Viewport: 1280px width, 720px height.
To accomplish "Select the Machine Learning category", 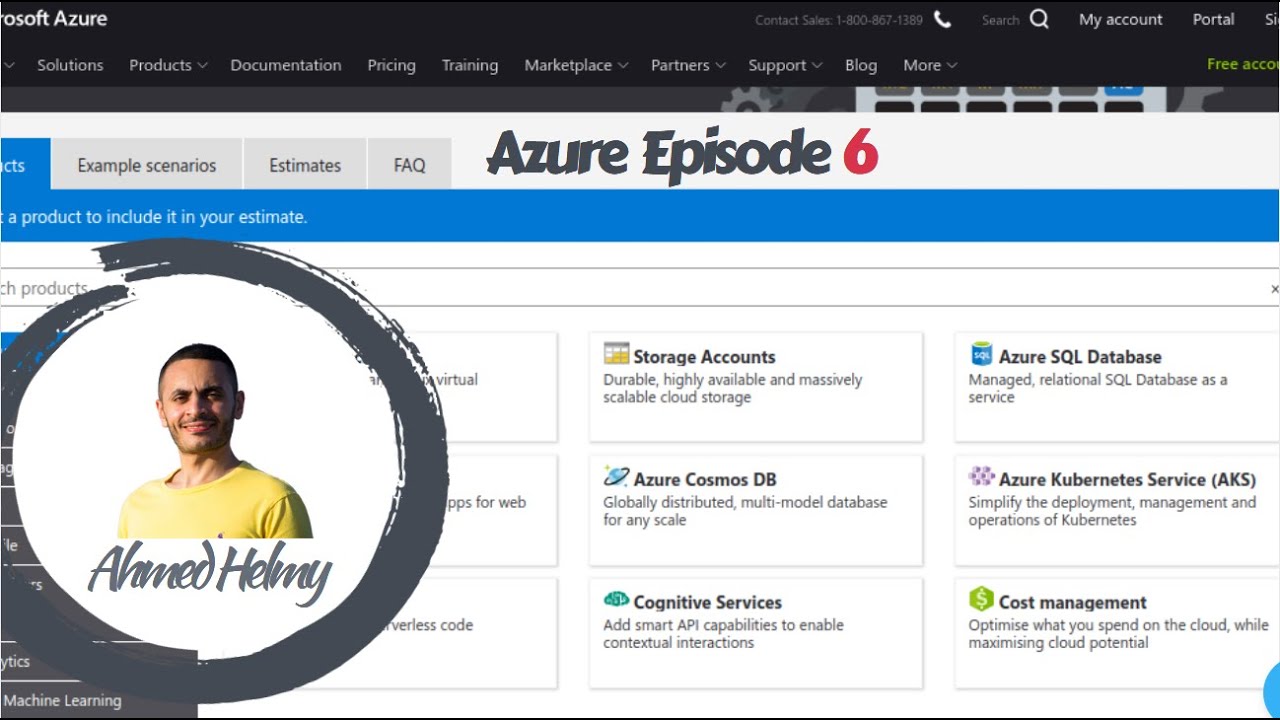I will click(62, 701).
